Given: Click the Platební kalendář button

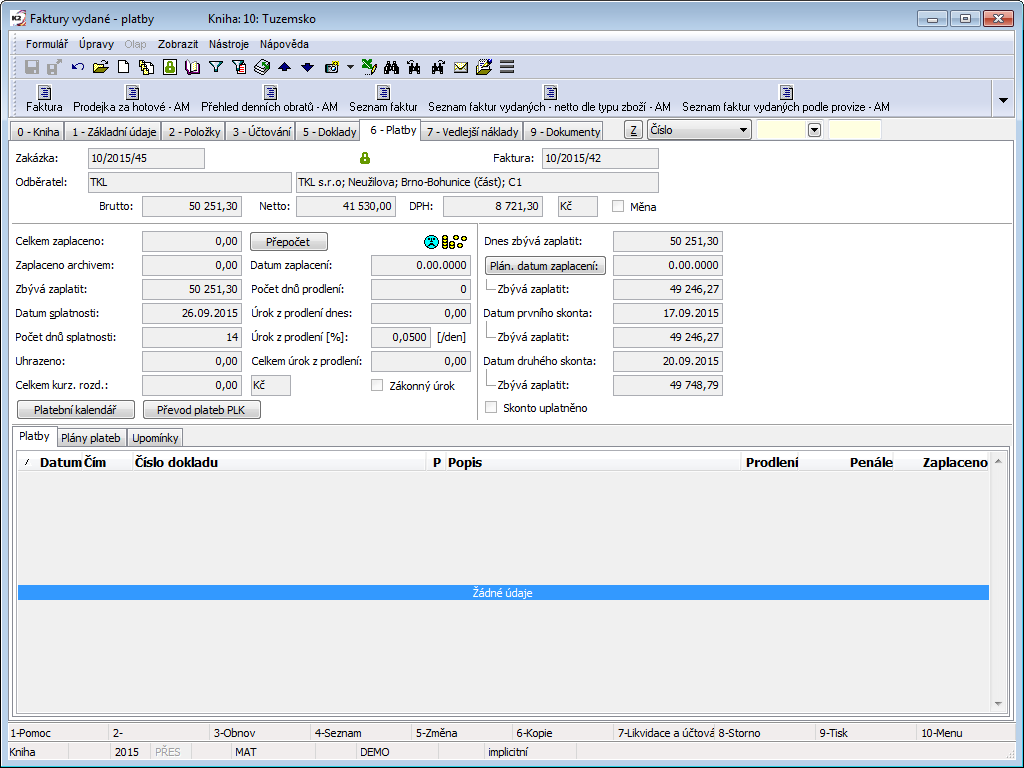Looking at the screenshot, I should tap(76, 410).
